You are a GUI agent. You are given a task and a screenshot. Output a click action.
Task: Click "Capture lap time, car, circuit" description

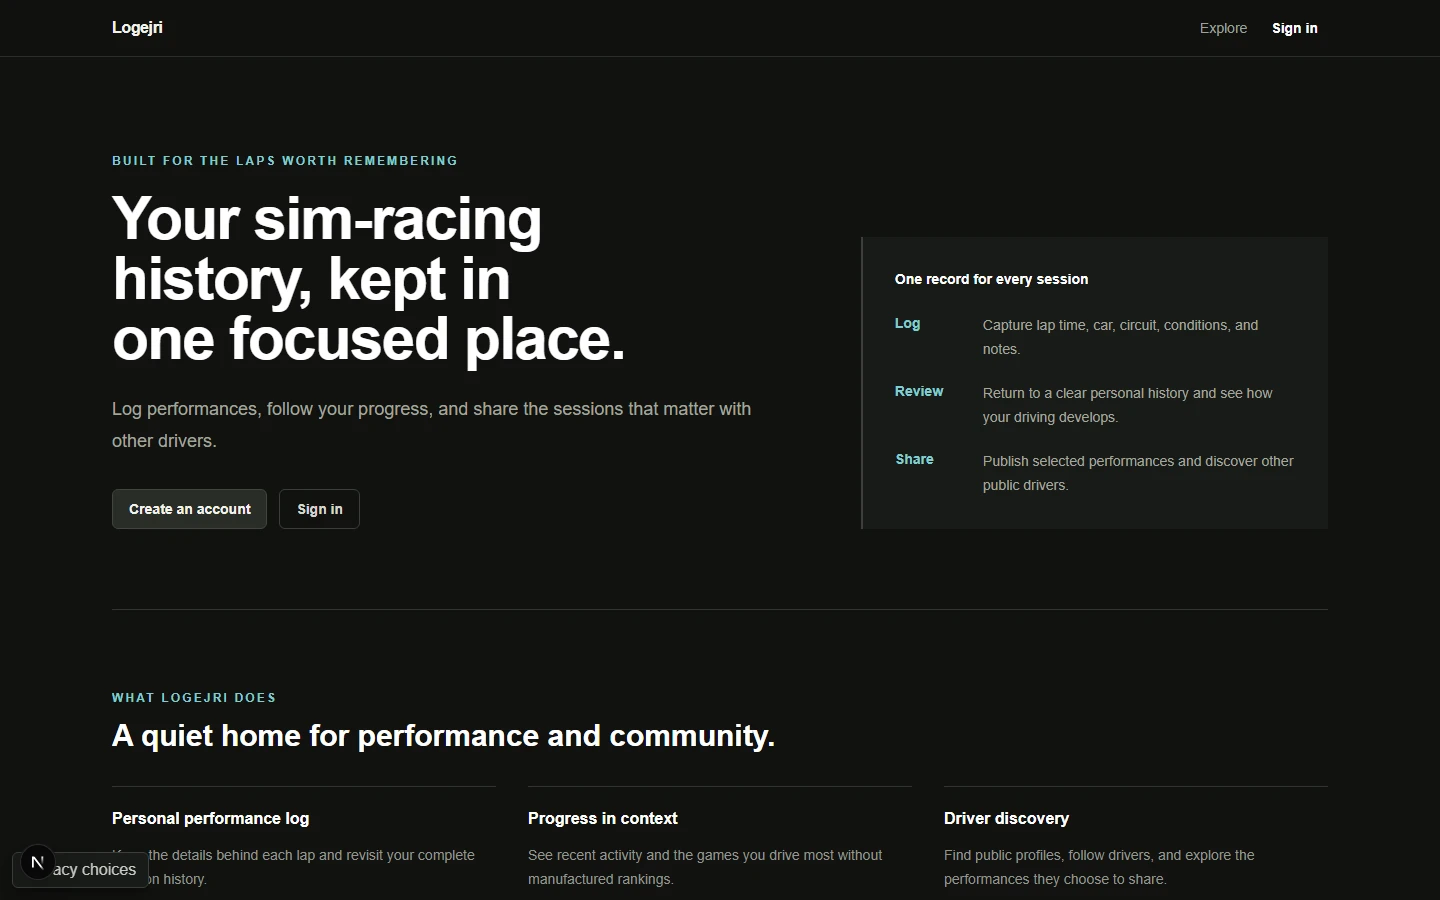tap(1120, 337)
